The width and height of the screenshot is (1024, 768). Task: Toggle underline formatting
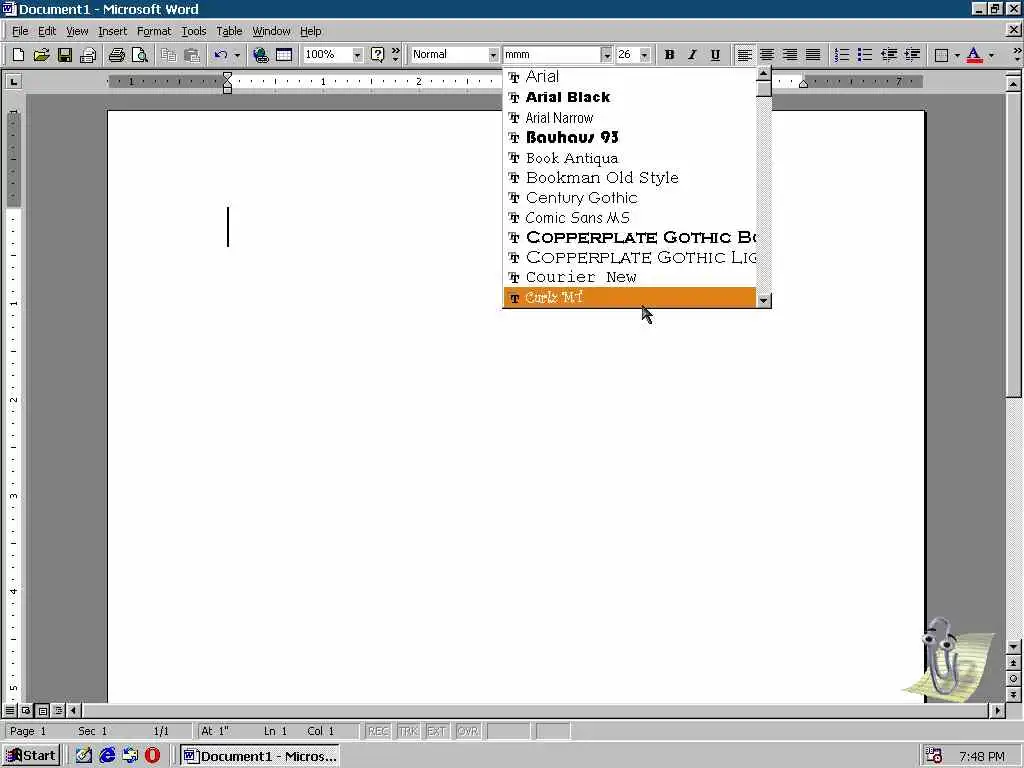[x=715, y=55]
